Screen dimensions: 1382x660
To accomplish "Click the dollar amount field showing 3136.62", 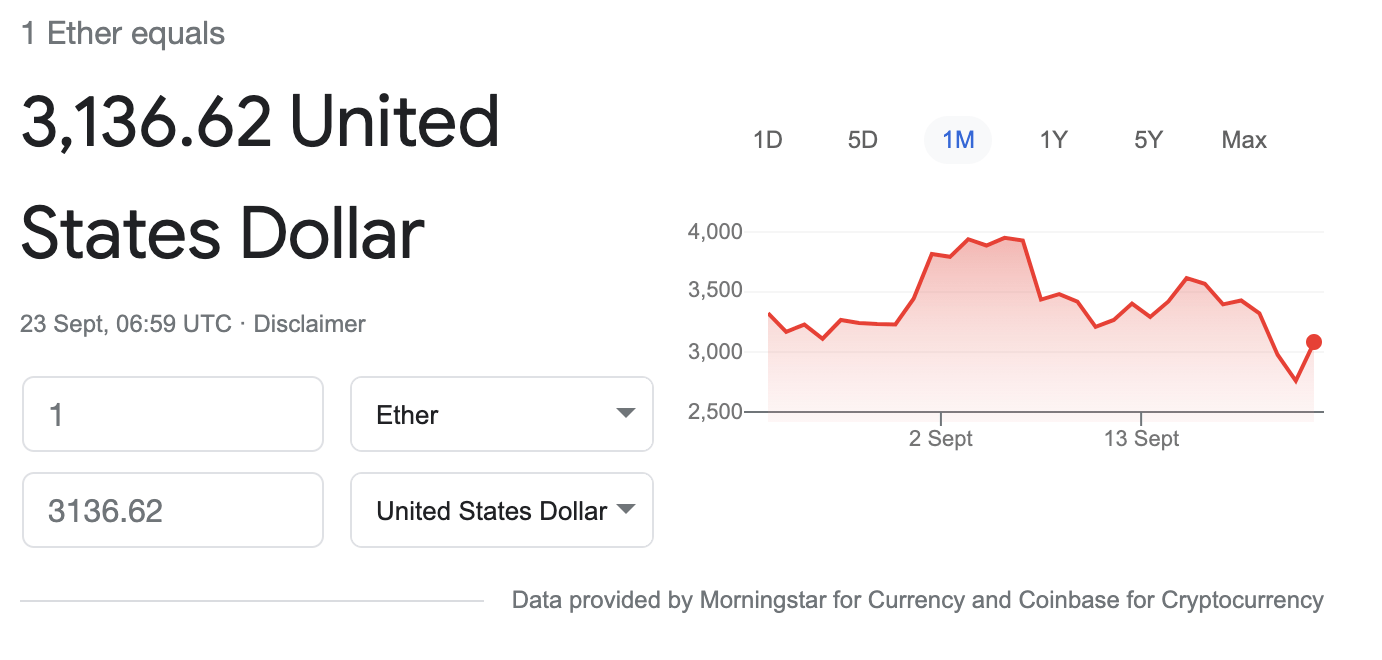I will [x=173, y=511].
